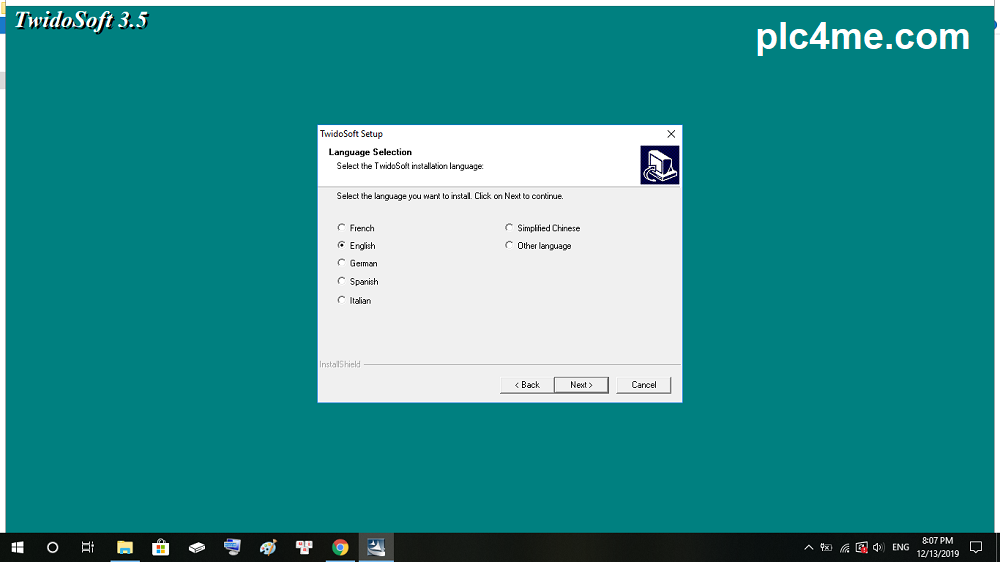
Task: Open the volume control in system tray
Action: [878, 547]
